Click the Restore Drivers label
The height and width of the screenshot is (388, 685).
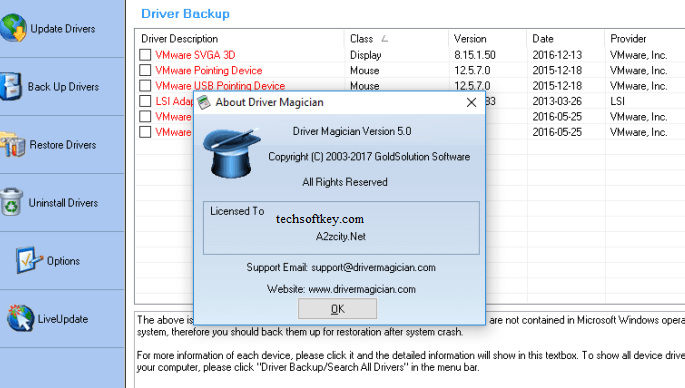(x=63, y=145)
